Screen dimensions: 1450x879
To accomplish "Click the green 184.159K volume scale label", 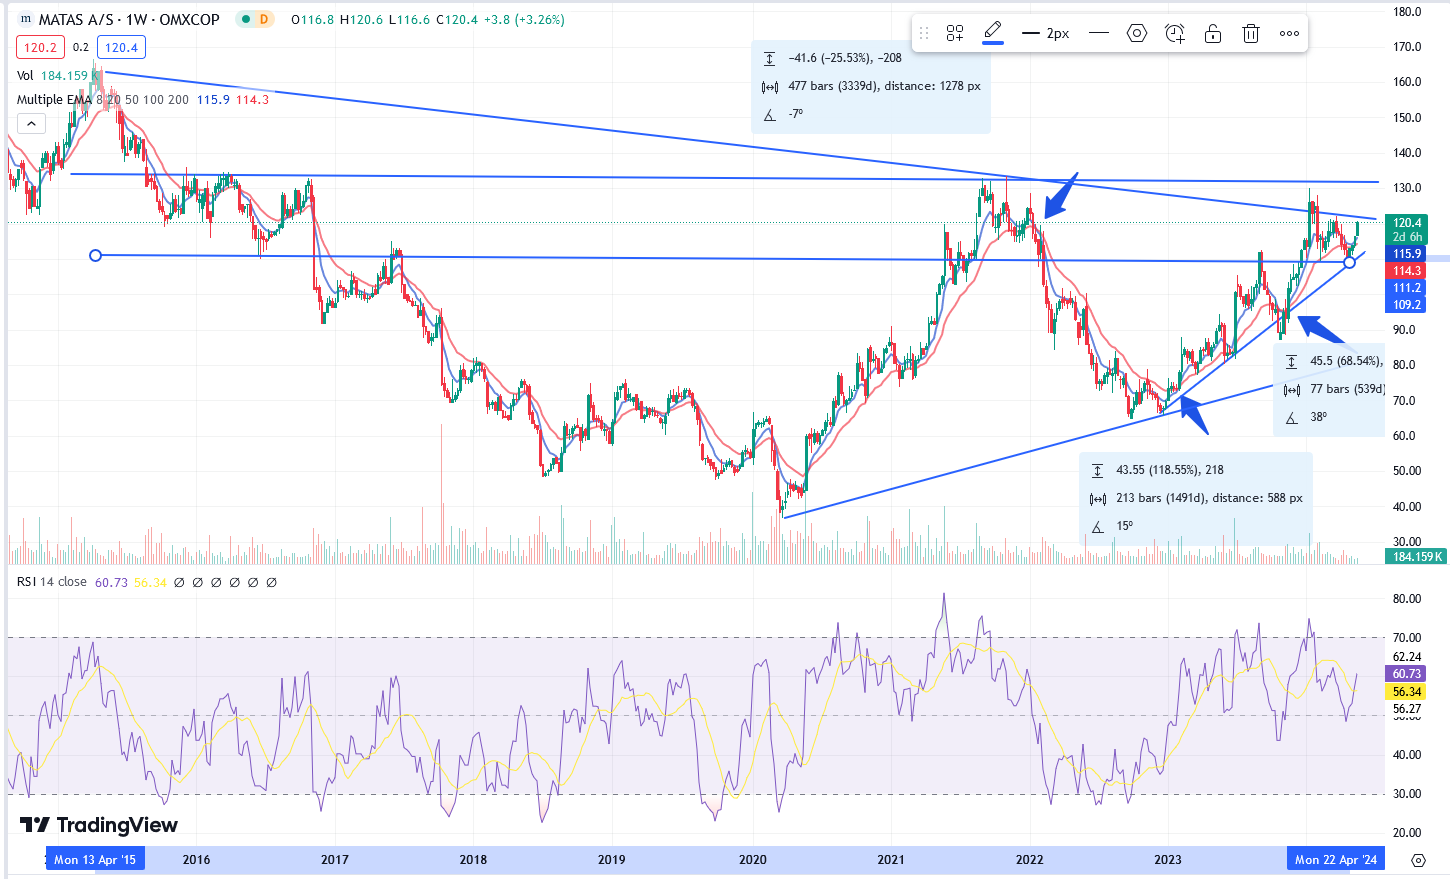I will point(1415,556).
